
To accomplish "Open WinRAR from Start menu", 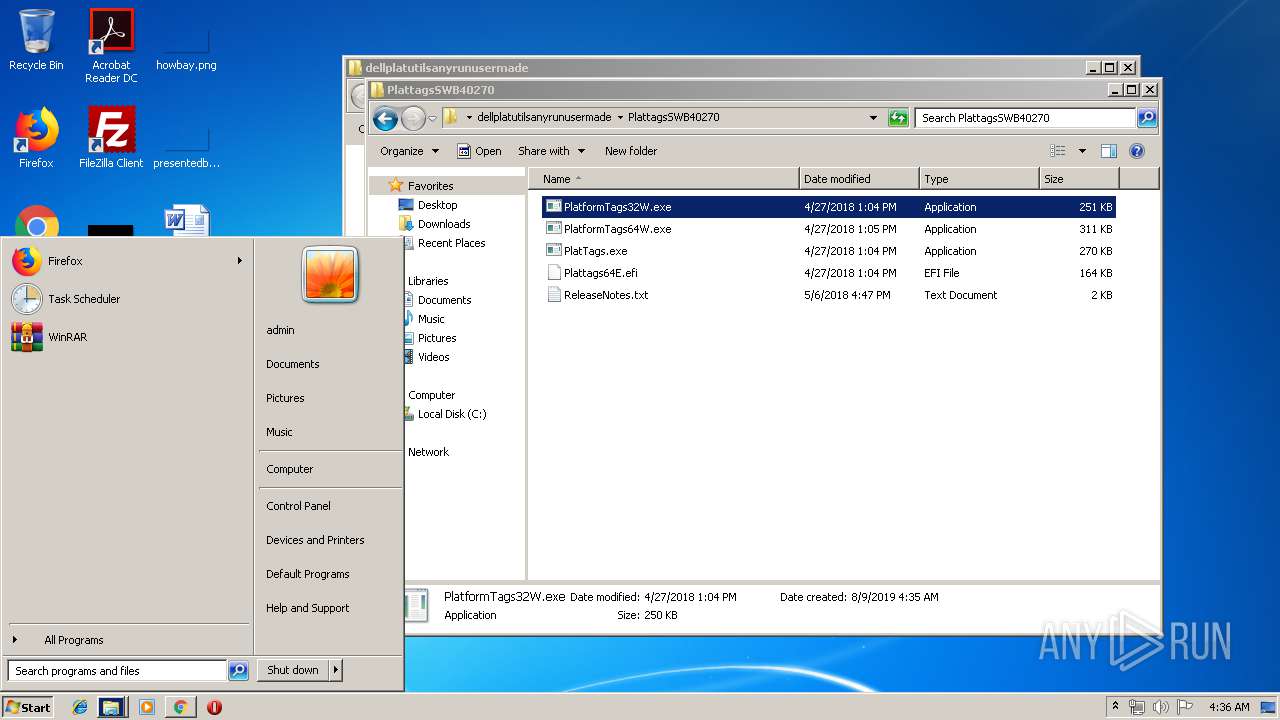I will point(127,337).
